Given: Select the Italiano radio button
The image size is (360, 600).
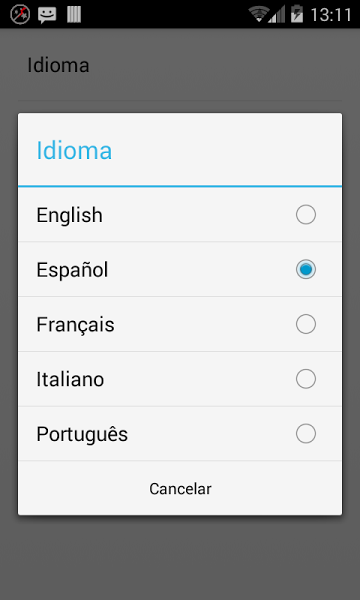Looking at the screenshot, I should pos(306,379).
